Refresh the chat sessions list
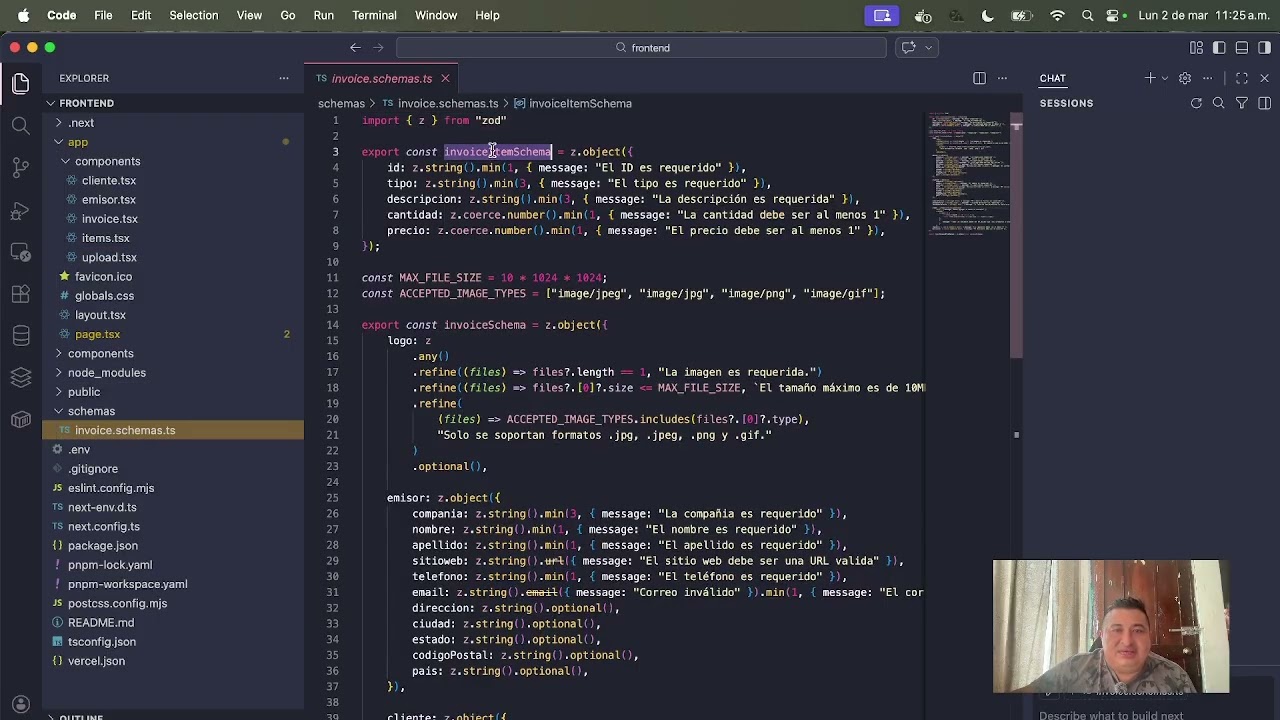This screenshot has width=1280, height=720. (x=1196, y=103)
